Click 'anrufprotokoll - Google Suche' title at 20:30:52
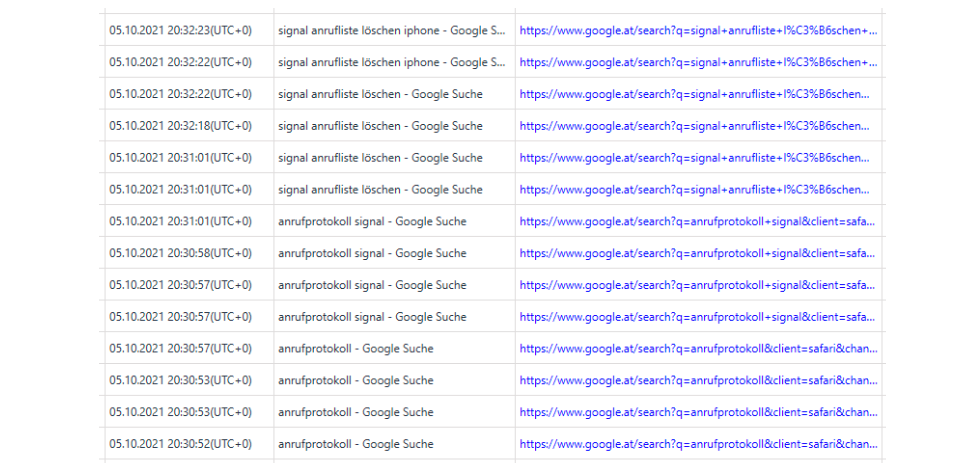The width and height of the screenshot is (974, 470). coord(355,444)
